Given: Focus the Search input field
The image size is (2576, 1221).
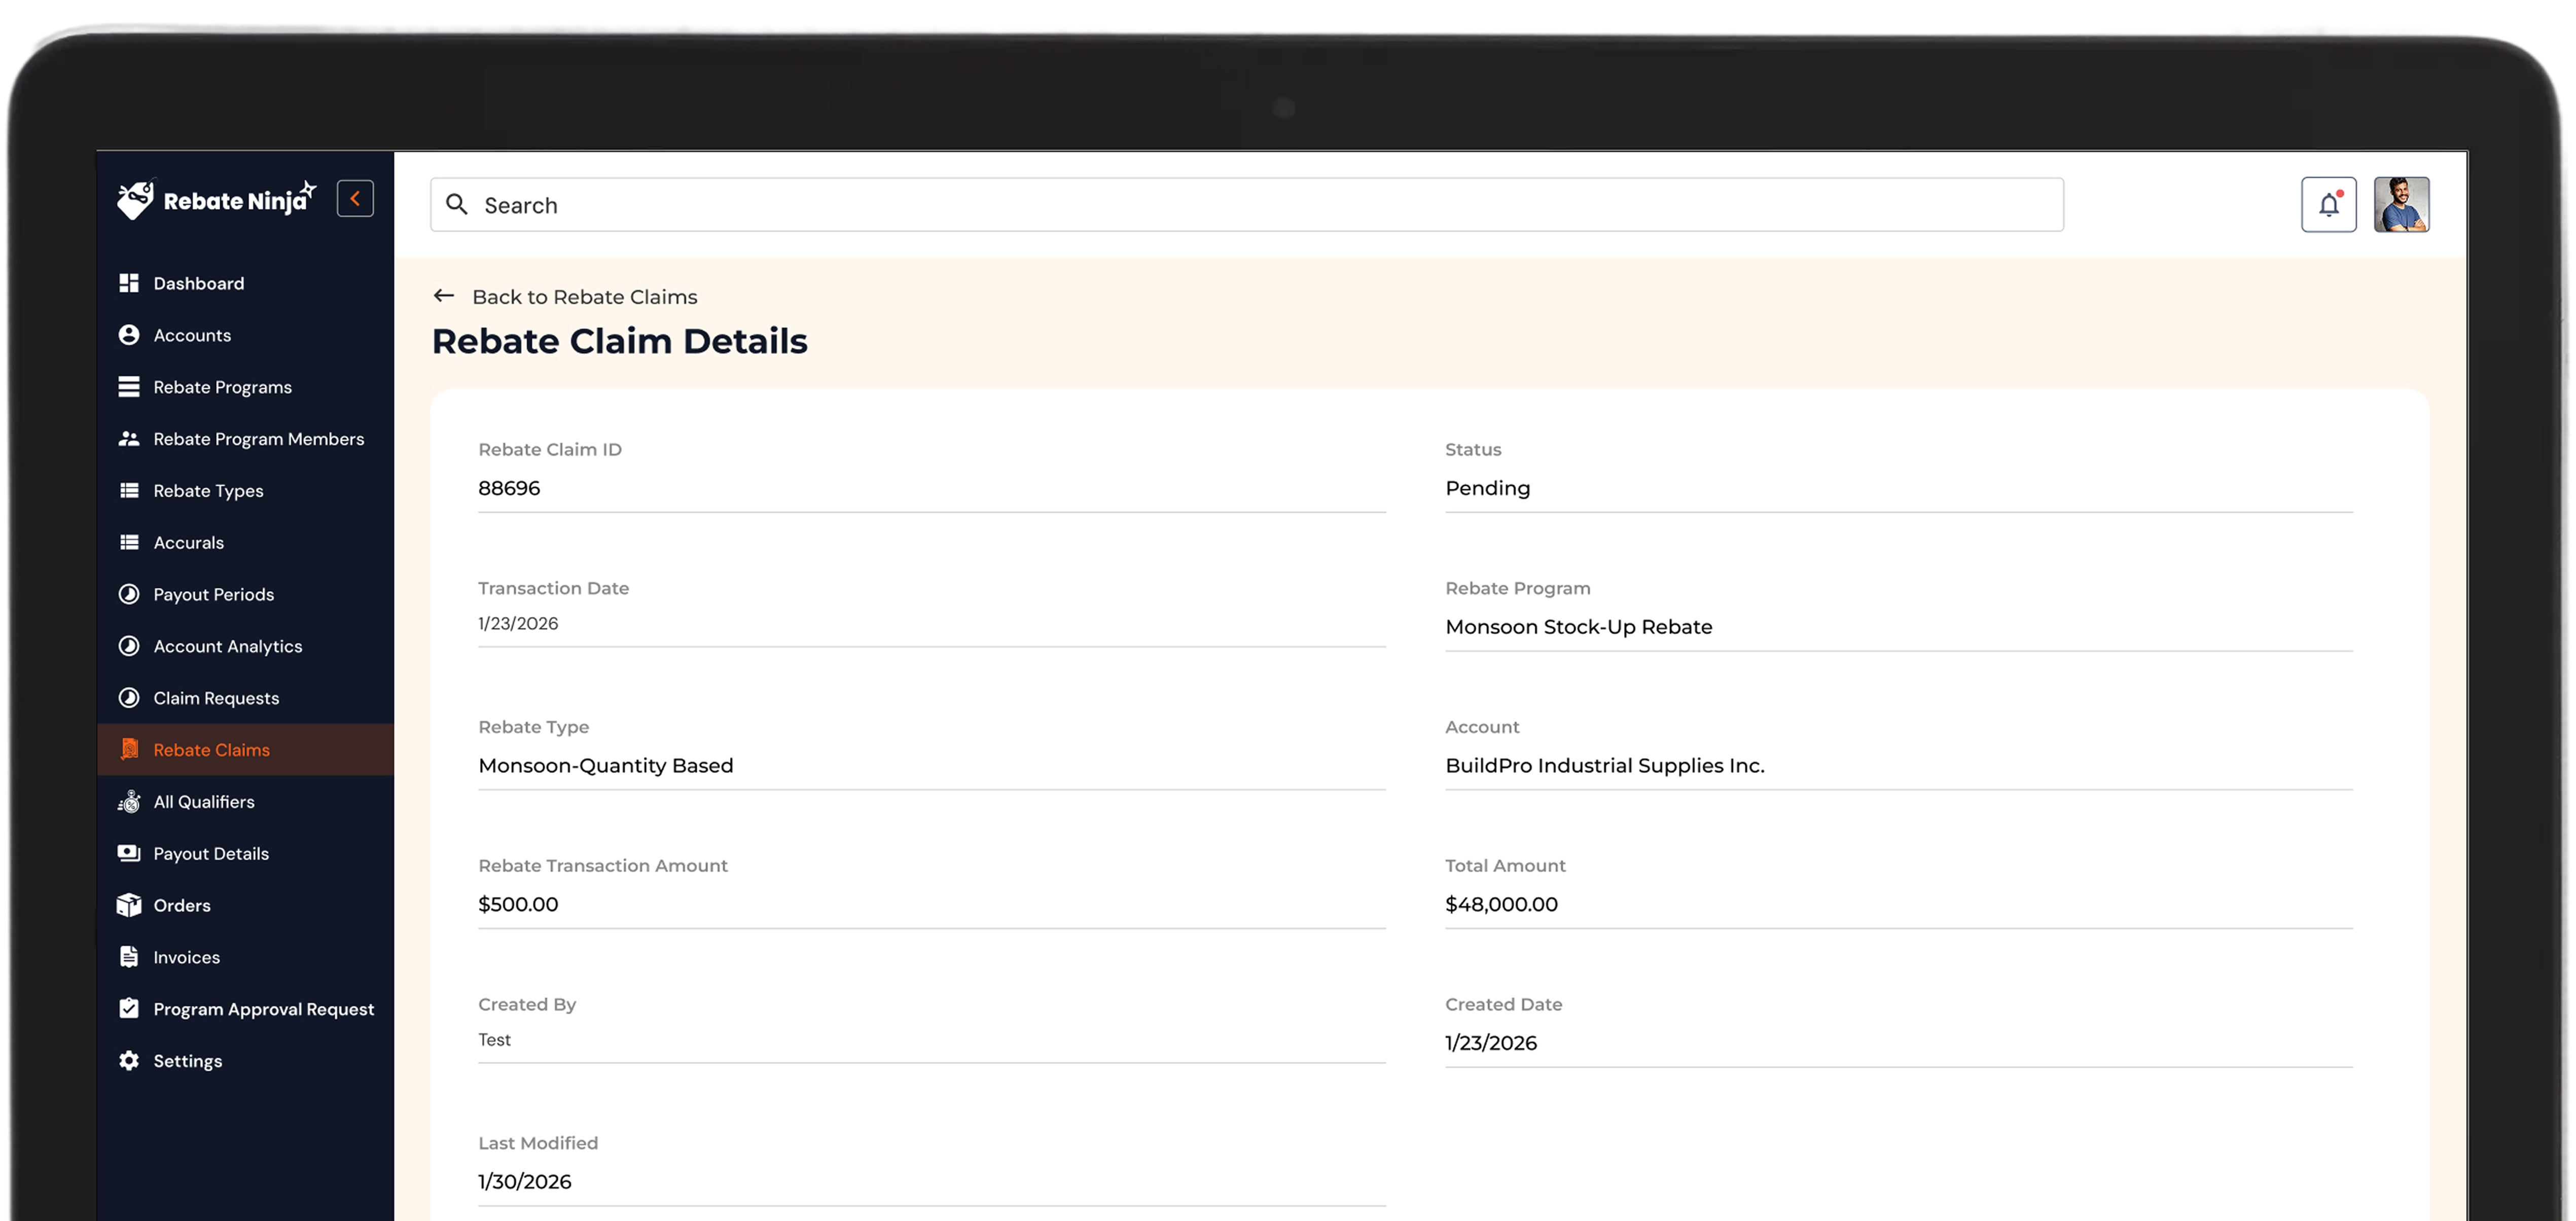Looking at the screenshot, I should point(1246,205).
